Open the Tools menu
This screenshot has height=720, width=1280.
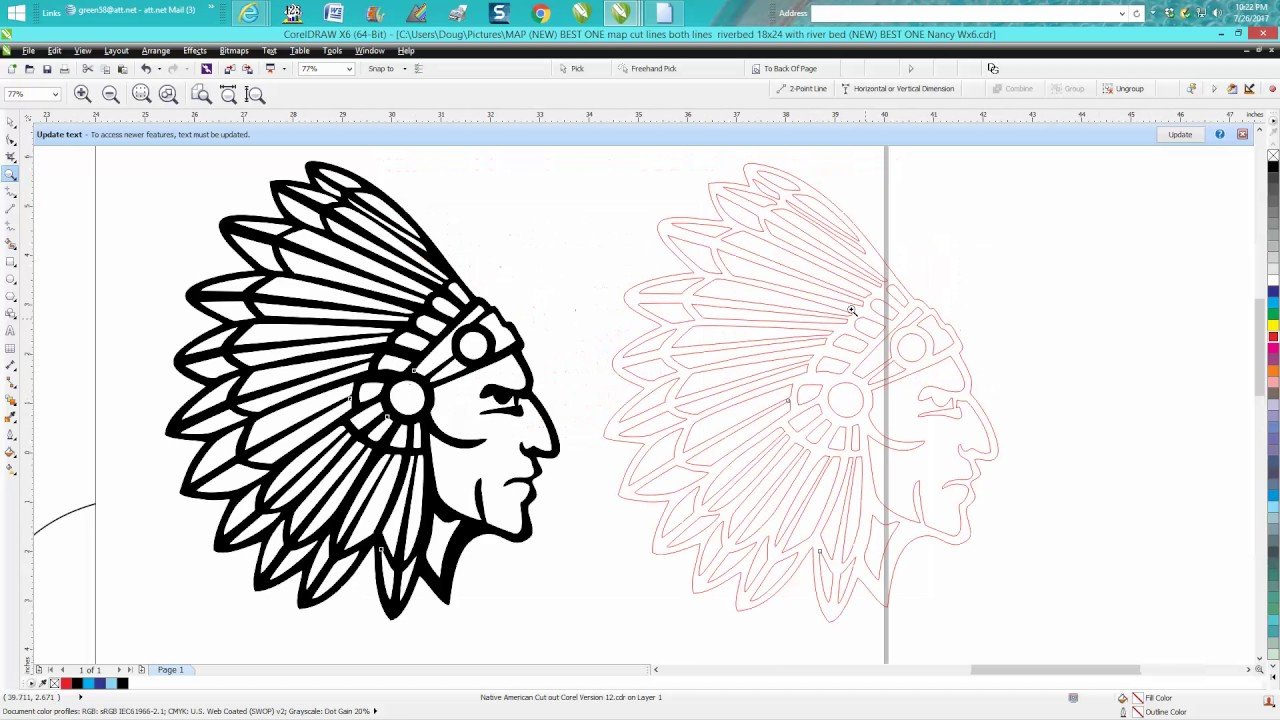(x=332, y=51)
